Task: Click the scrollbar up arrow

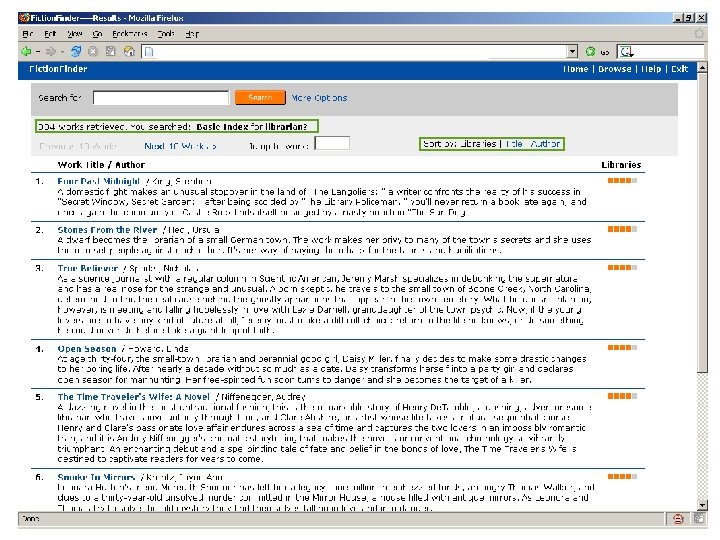Action: point(702,68)
